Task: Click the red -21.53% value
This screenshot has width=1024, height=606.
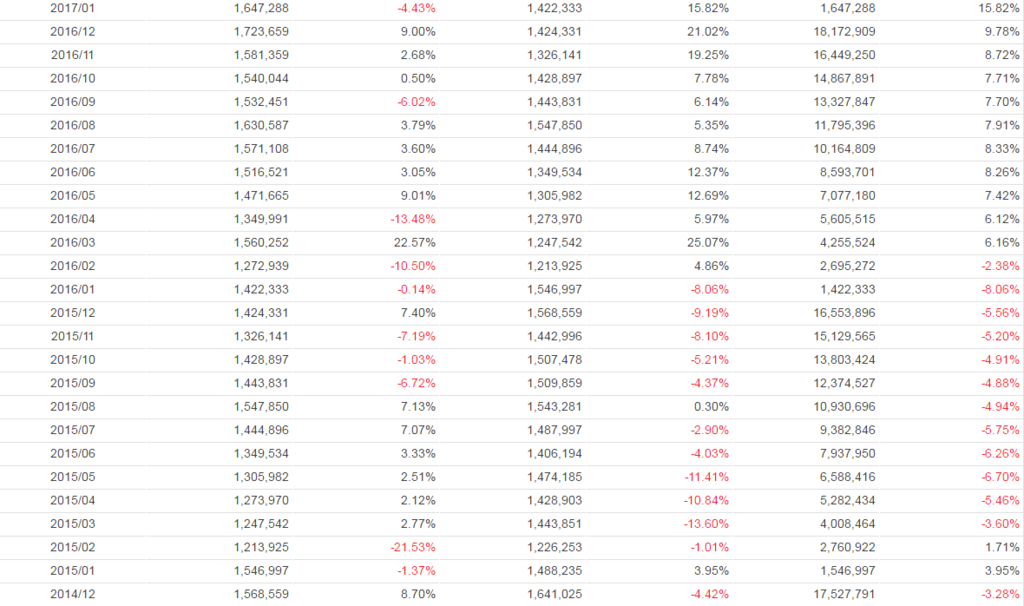Action: click(x=412, y=548)
